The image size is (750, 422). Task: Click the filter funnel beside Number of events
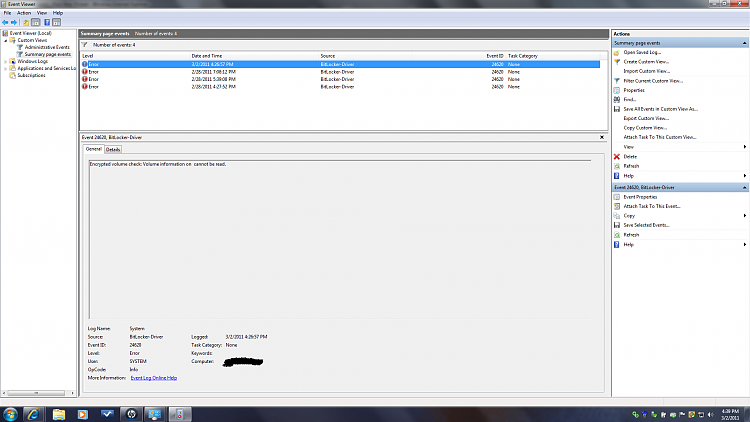85,45
